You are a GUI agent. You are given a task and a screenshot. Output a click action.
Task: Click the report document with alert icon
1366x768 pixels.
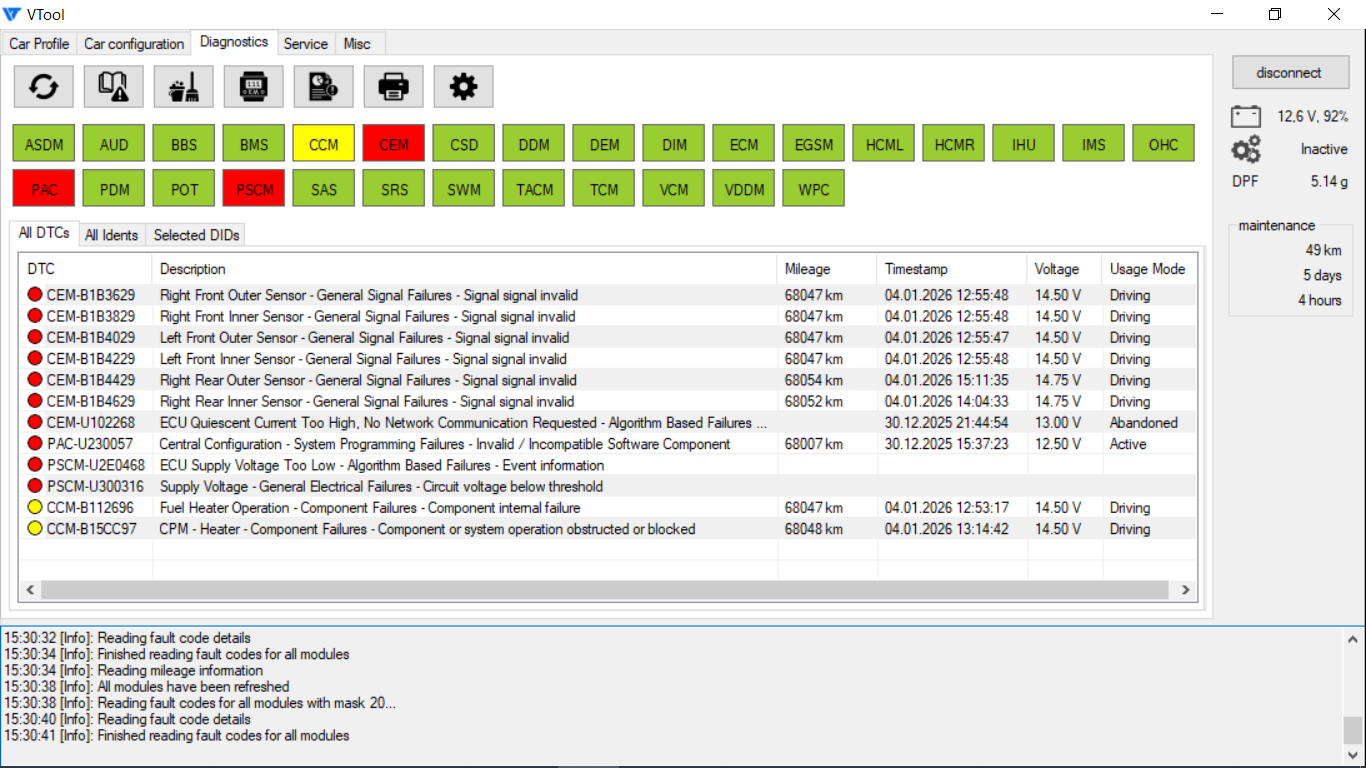(324, 88)
